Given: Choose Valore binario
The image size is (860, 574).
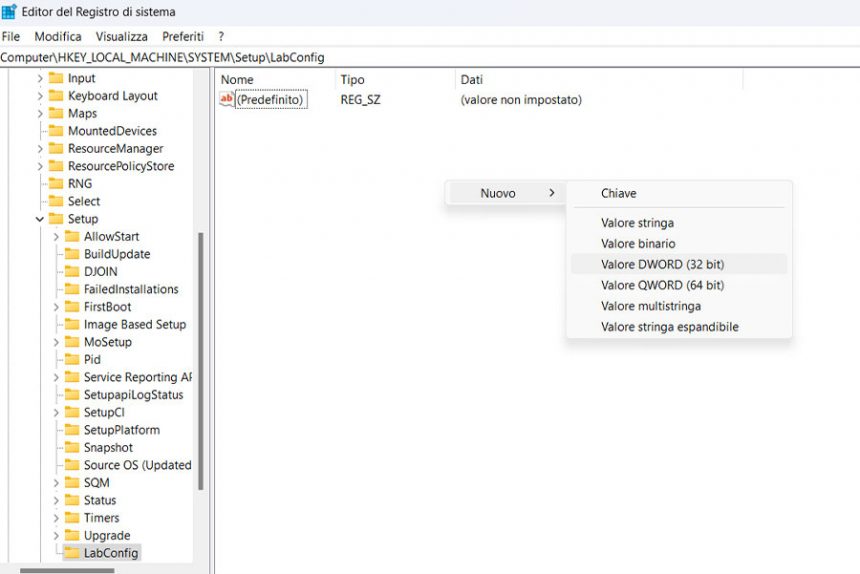Looking at the screenshot, I should [679, 243].
